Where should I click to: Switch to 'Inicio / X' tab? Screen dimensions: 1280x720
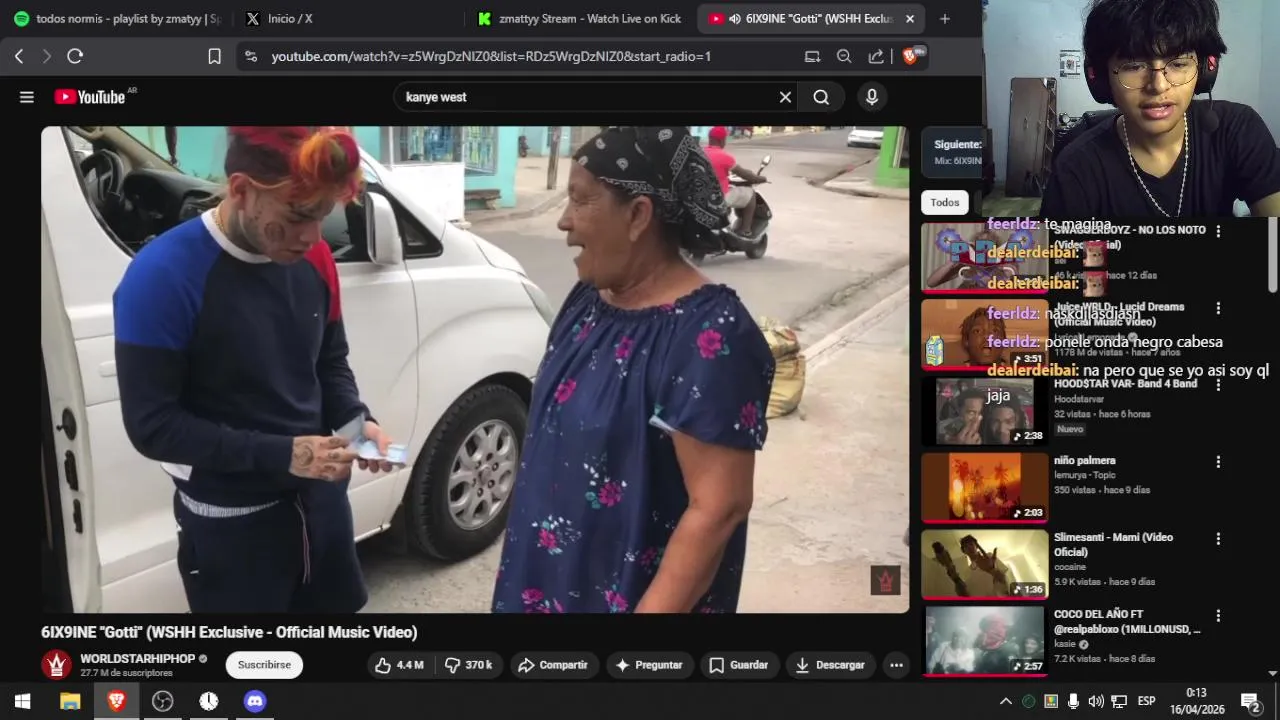coord(347,19)
